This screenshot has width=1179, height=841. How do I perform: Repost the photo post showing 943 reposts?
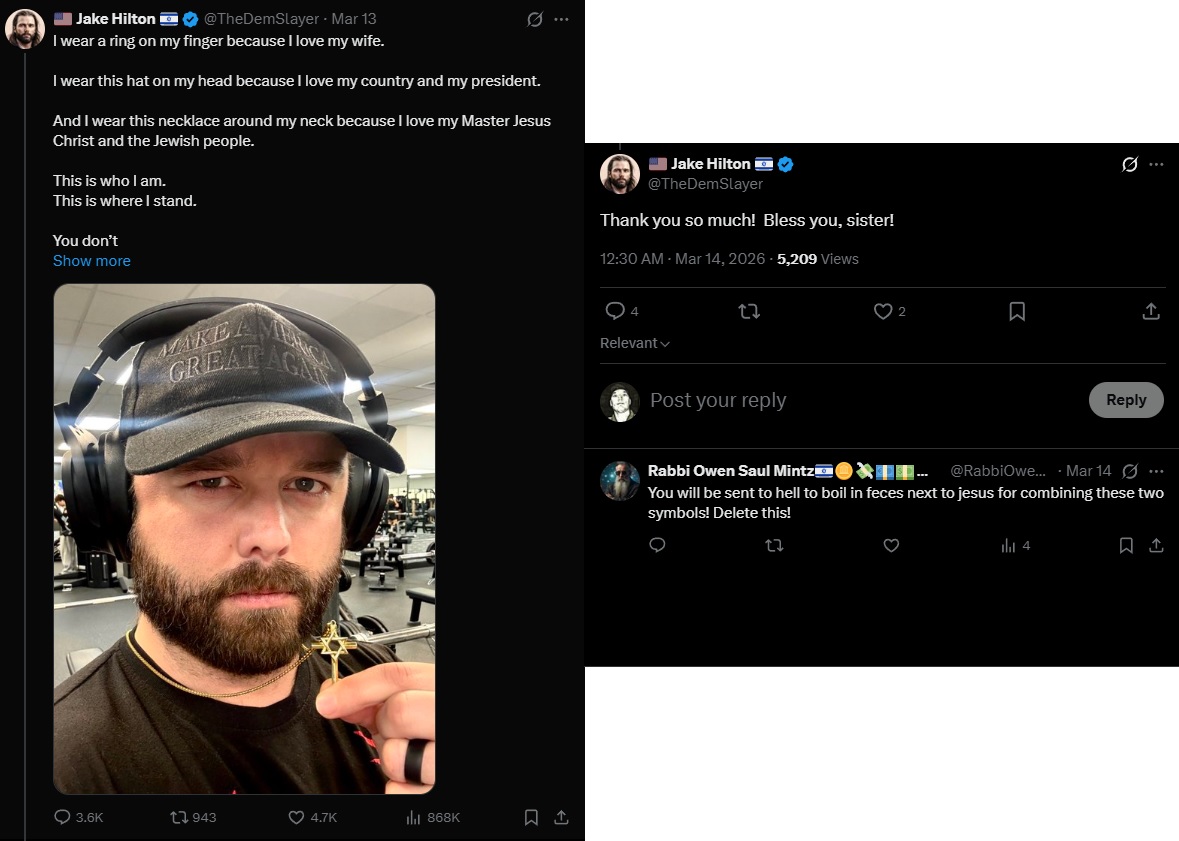180,817
